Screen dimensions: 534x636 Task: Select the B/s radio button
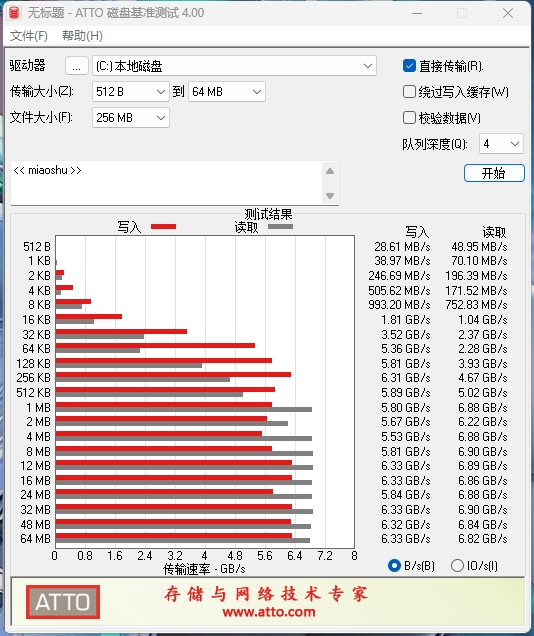(x=394, y=565)
